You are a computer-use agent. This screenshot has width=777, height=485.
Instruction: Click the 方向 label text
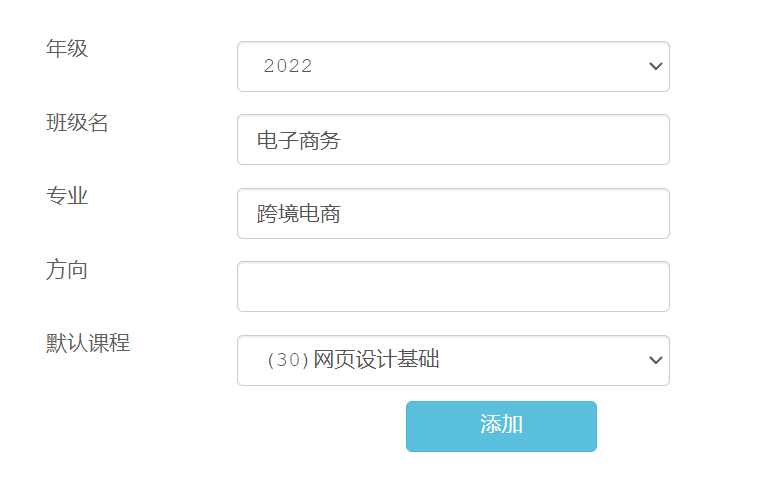click(67, 269)
